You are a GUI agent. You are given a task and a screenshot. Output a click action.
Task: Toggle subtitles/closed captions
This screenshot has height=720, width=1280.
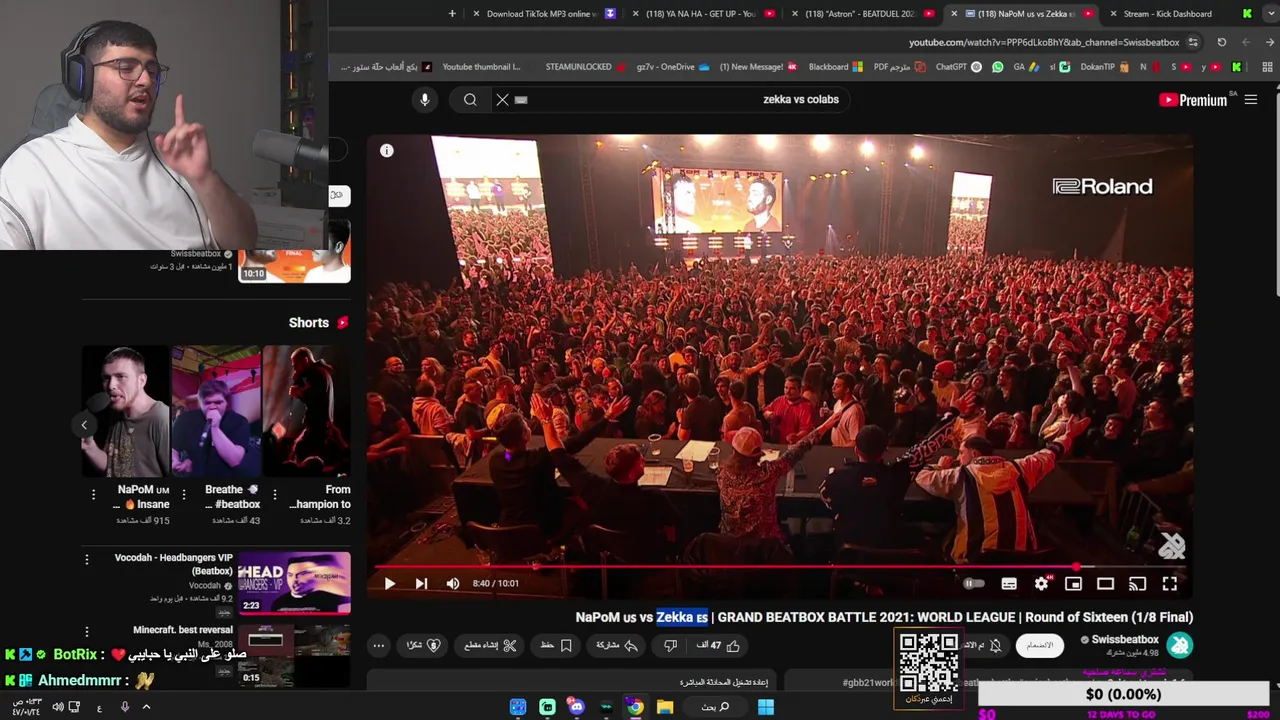1009,584
